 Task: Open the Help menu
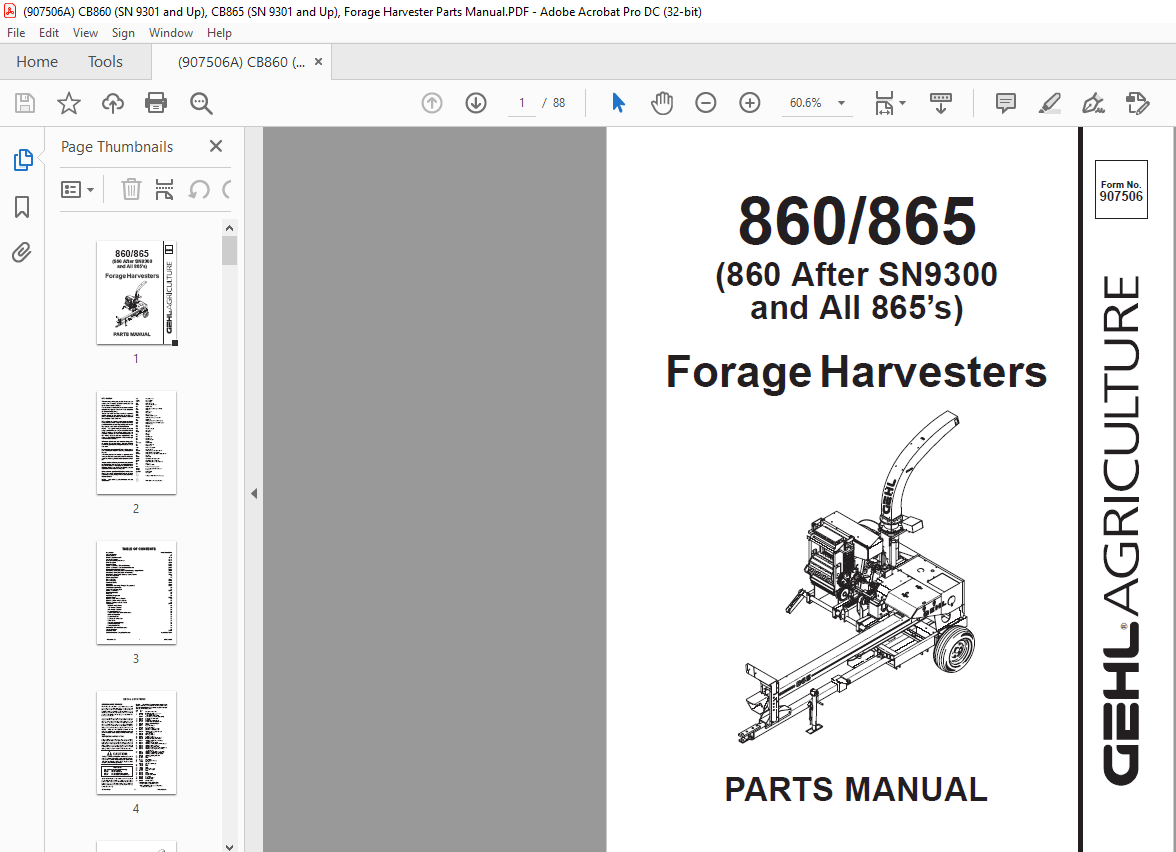coord(219,33)
